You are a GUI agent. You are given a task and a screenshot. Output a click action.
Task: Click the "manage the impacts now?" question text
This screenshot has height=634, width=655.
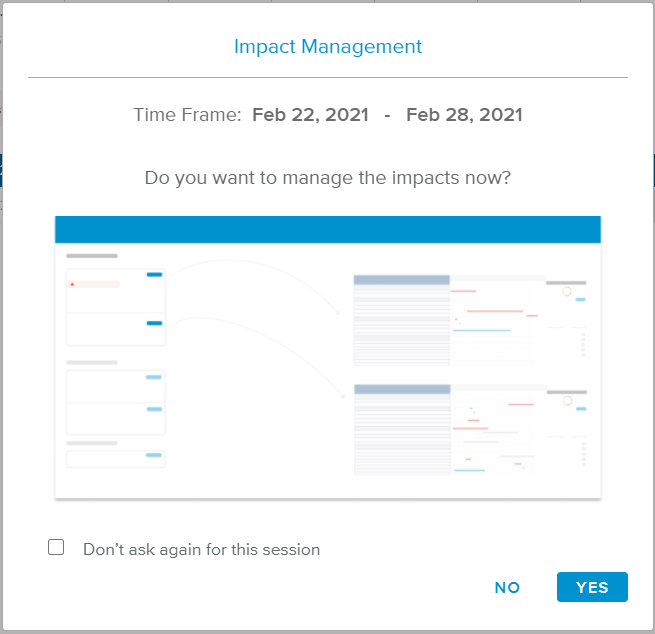coord(327,178)
